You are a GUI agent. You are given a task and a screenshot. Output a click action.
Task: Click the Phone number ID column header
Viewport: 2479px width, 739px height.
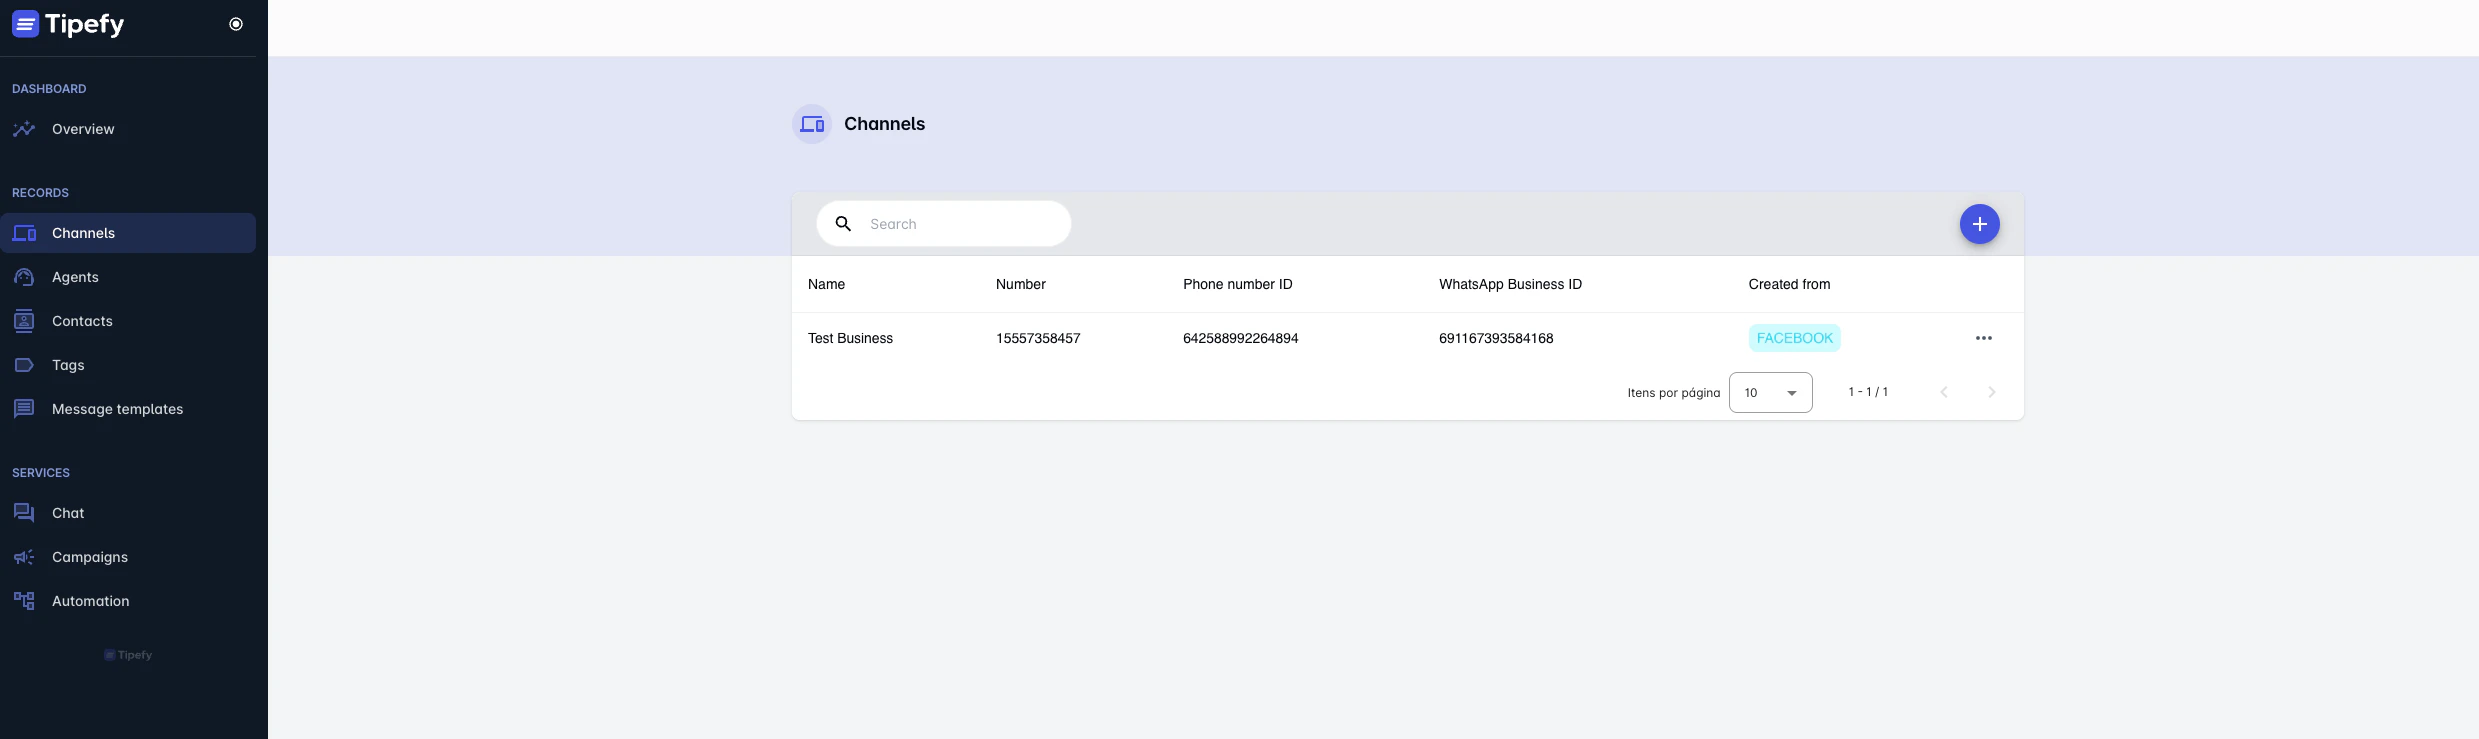[x=1238, y=284]
